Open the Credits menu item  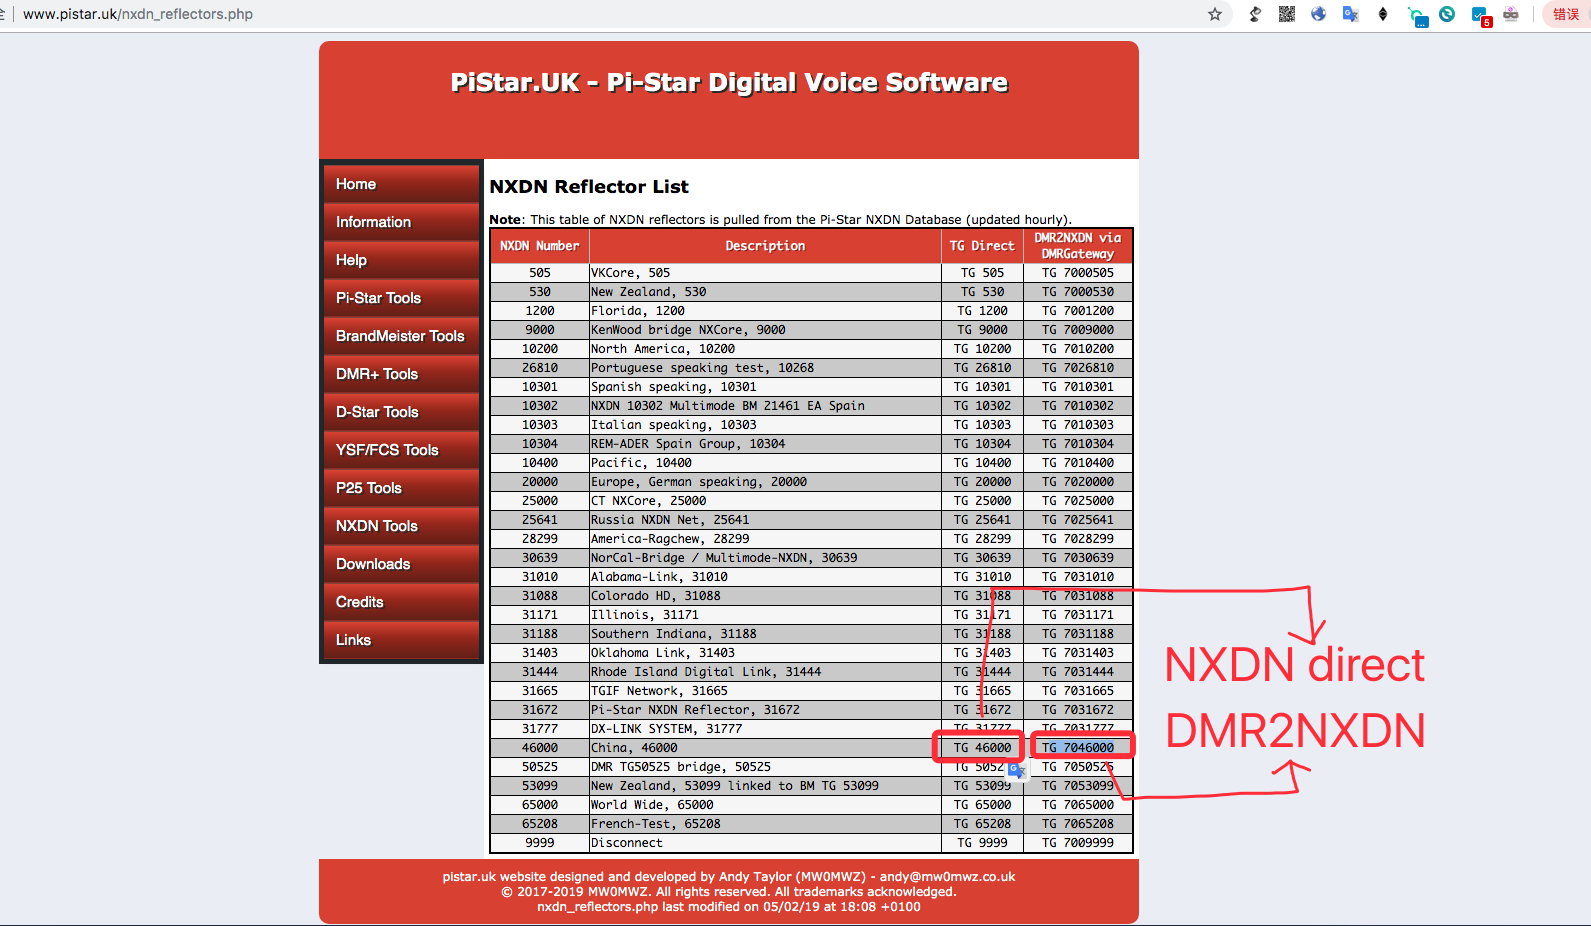[x=401, y=602]
